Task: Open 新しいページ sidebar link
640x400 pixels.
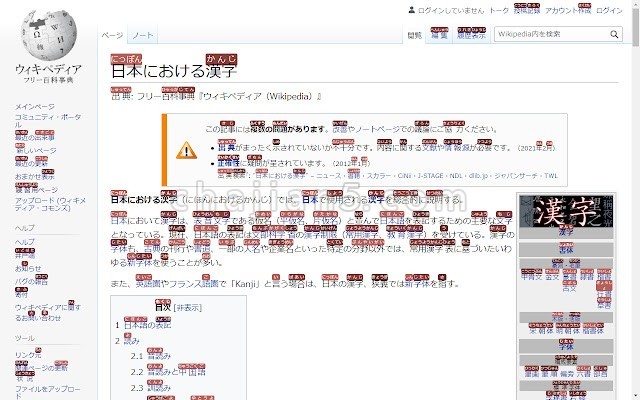Action: (36, 150)
